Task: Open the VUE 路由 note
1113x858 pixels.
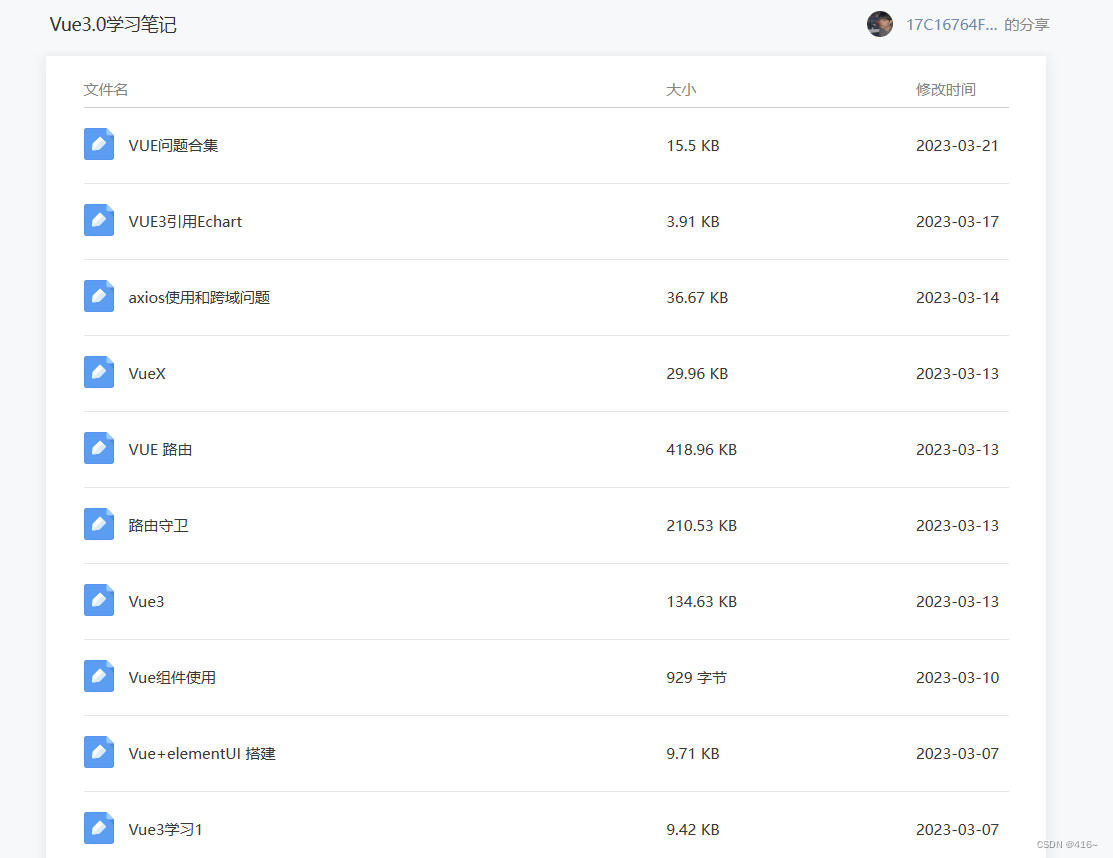Action: coord(160,449)
